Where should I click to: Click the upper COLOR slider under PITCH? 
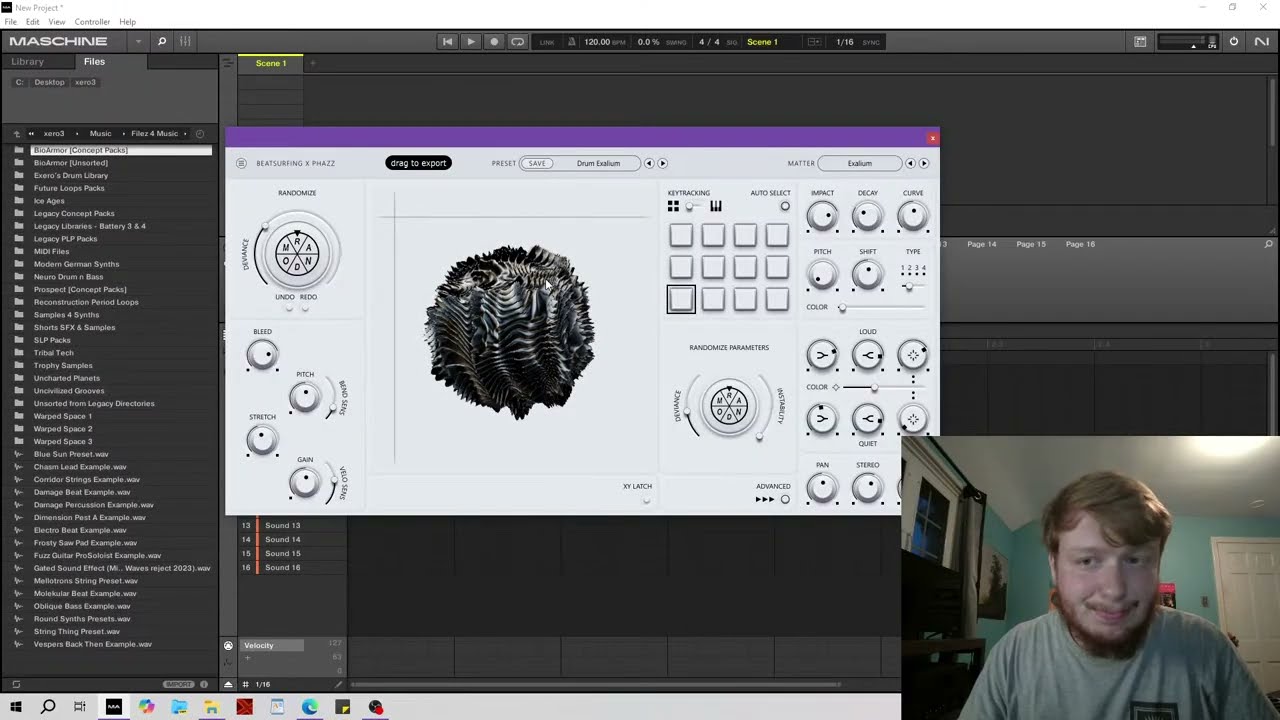tap(880, 307)
